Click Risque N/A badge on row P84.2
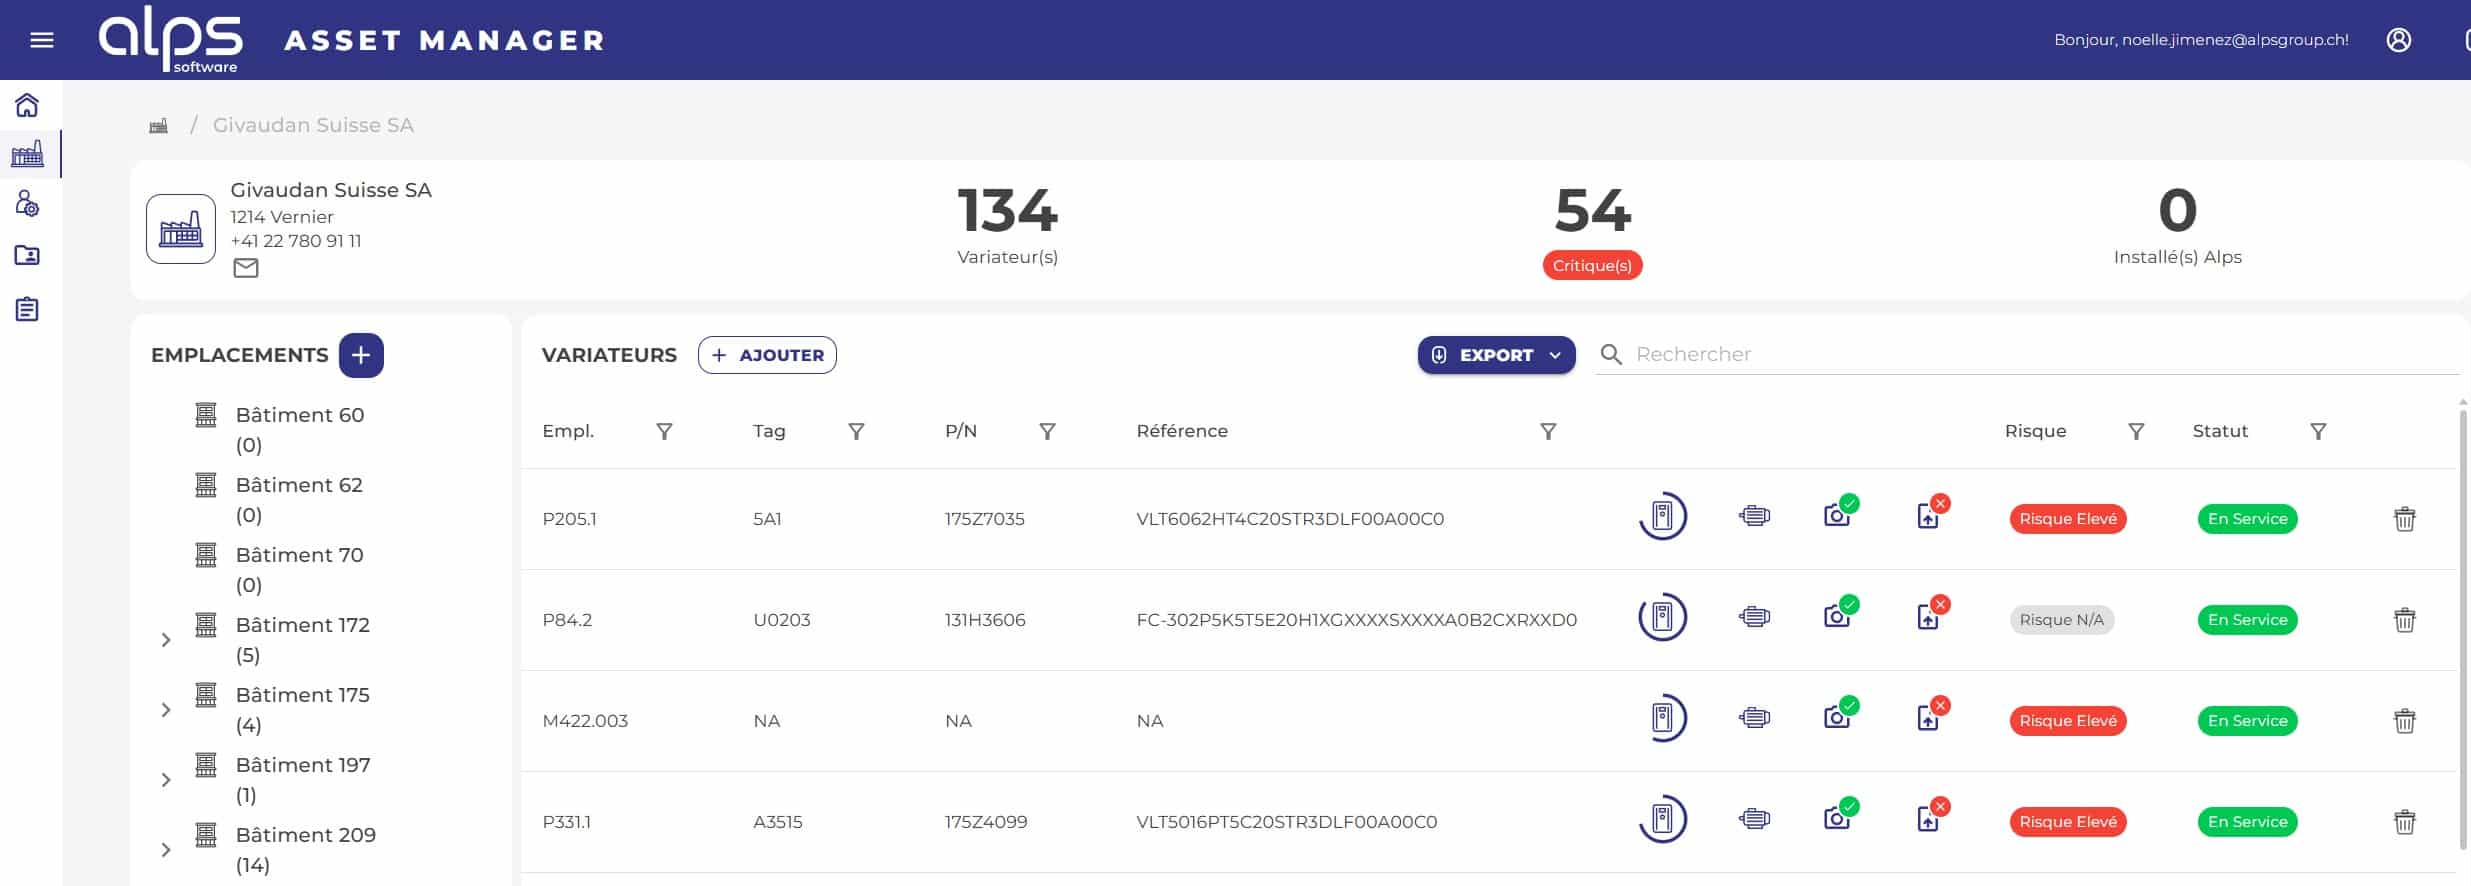 [x=2061, y=620]
